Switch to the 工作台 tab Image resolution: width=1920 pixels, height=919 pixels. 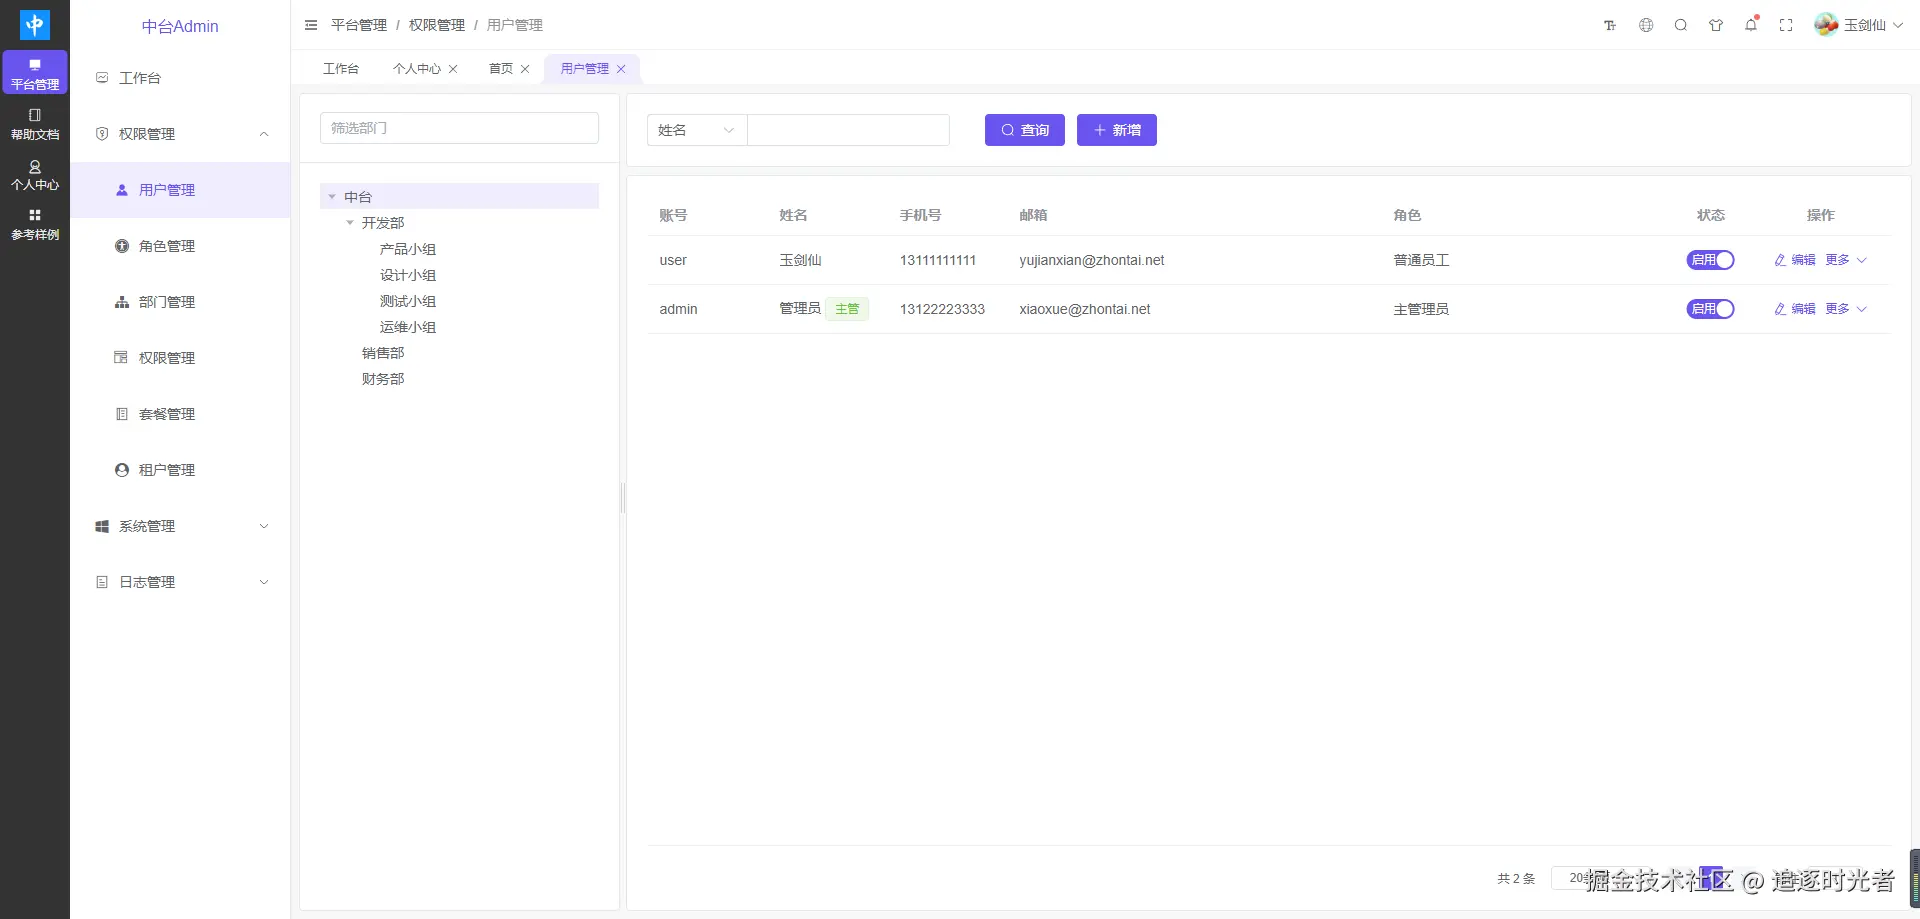point(341,69)
